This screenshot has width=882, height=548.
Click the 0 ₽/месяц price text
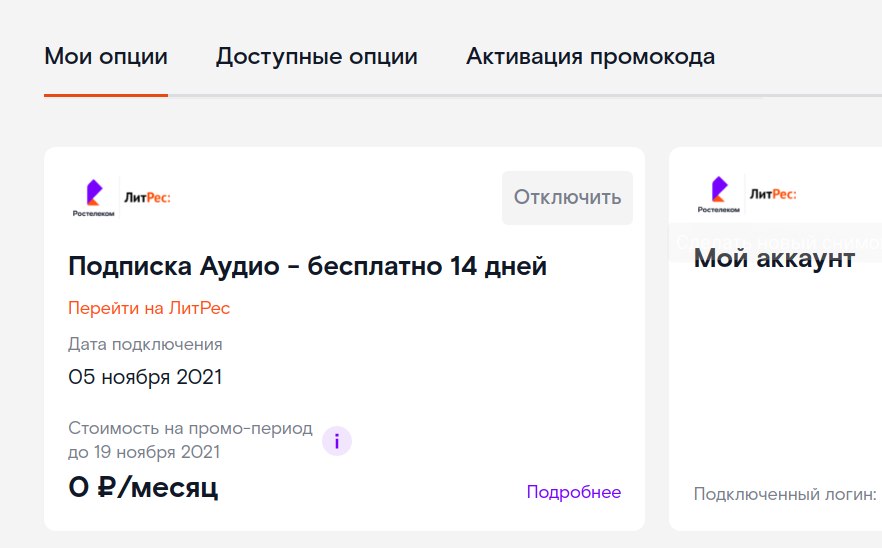point(143,487)
